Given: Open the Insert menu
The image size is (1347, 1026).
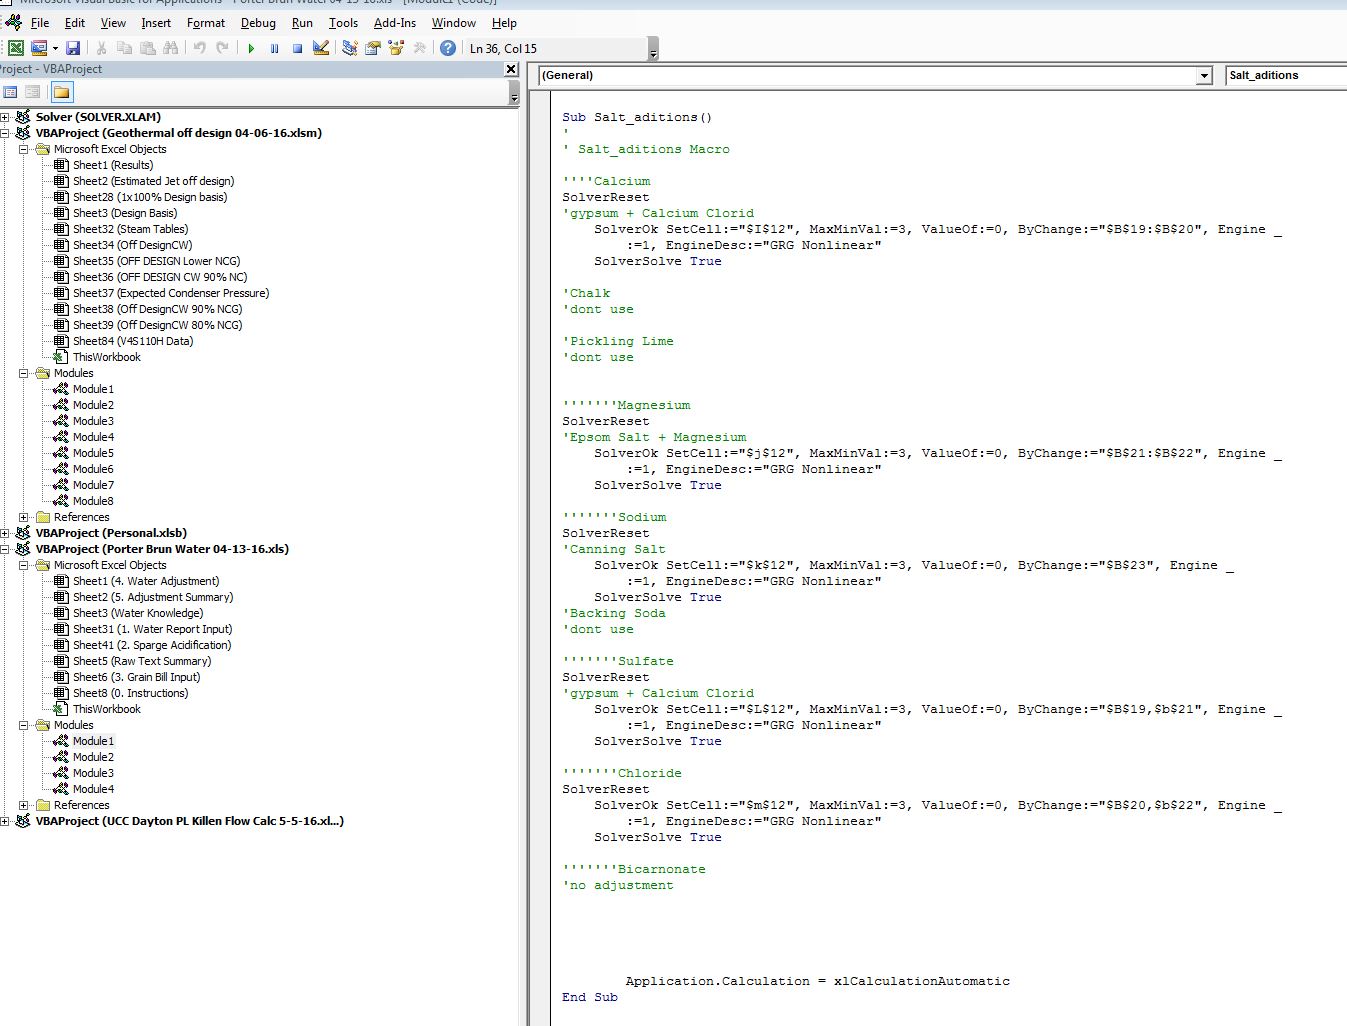Looking at the screenshot, I should click(x=156, y=22).
